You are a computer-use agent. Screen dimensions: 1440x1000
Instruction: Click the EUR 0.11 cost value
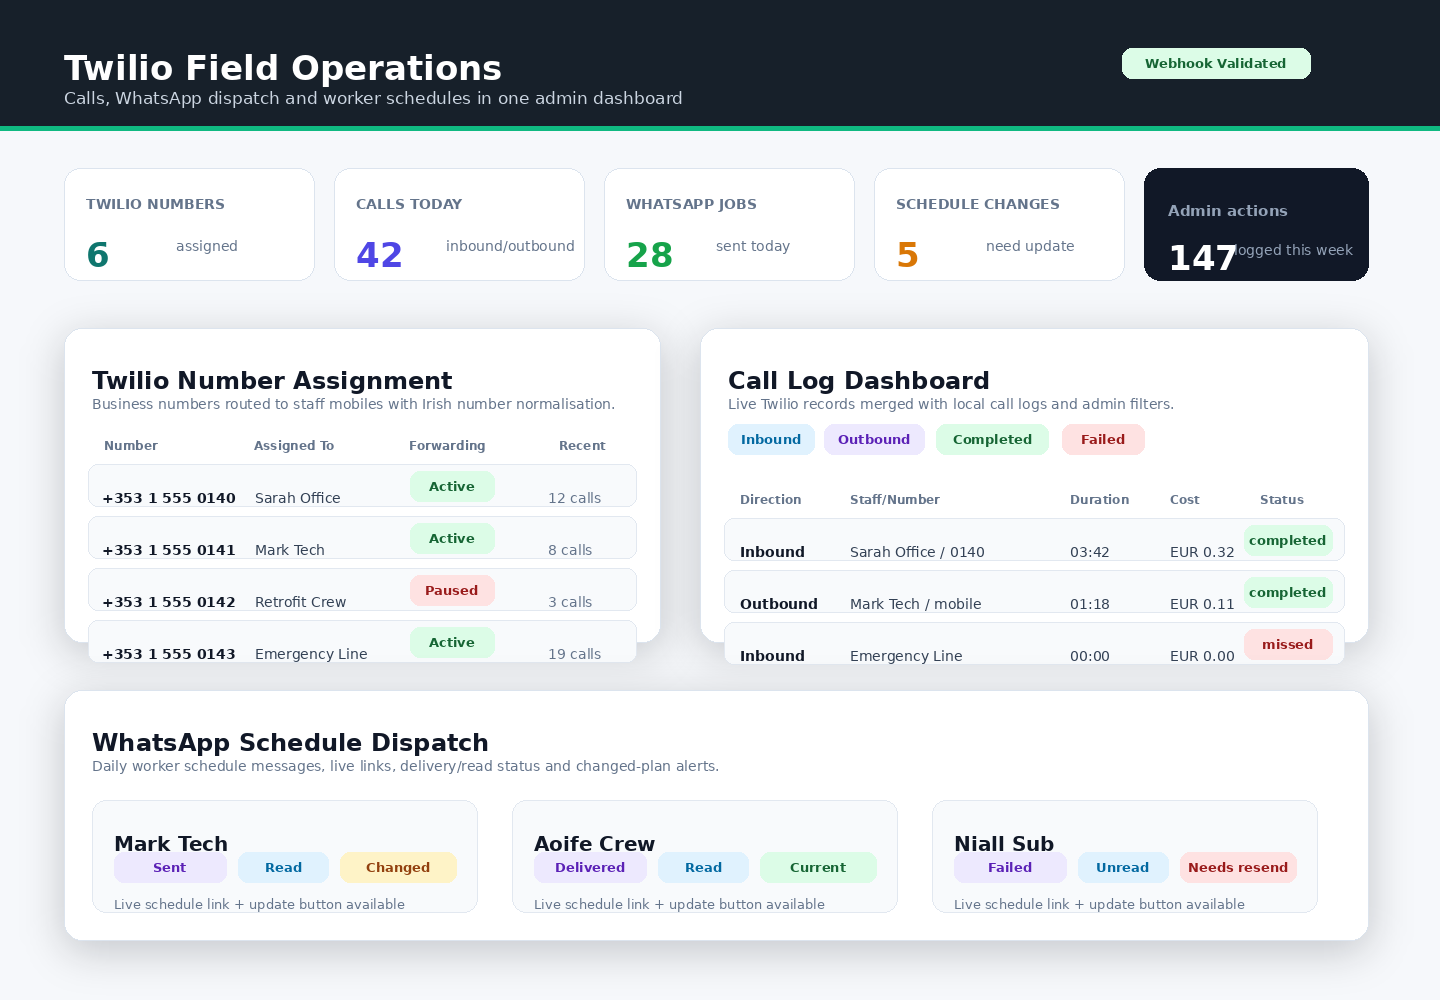point(1202,604)
